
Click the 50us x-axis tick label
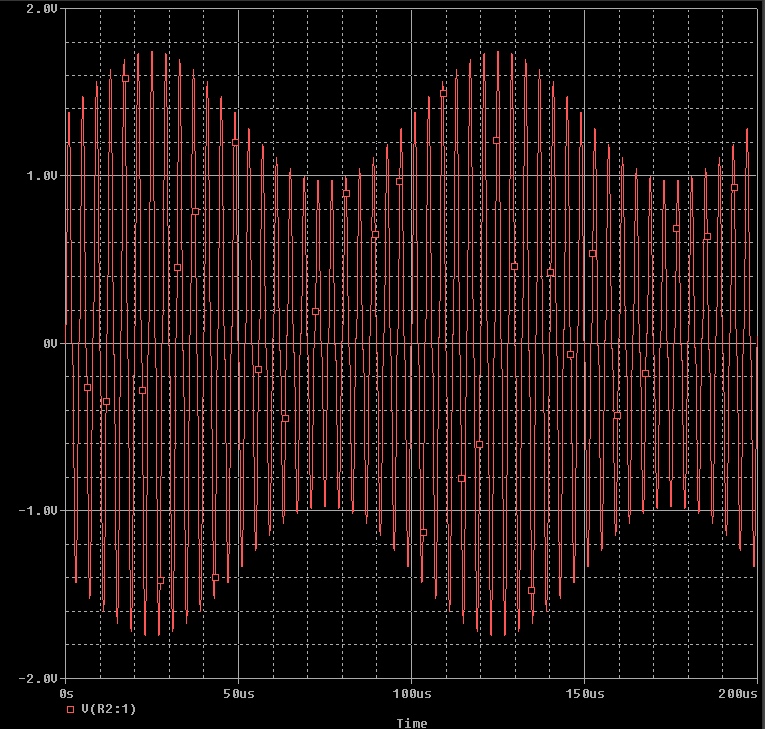point(238,693)
